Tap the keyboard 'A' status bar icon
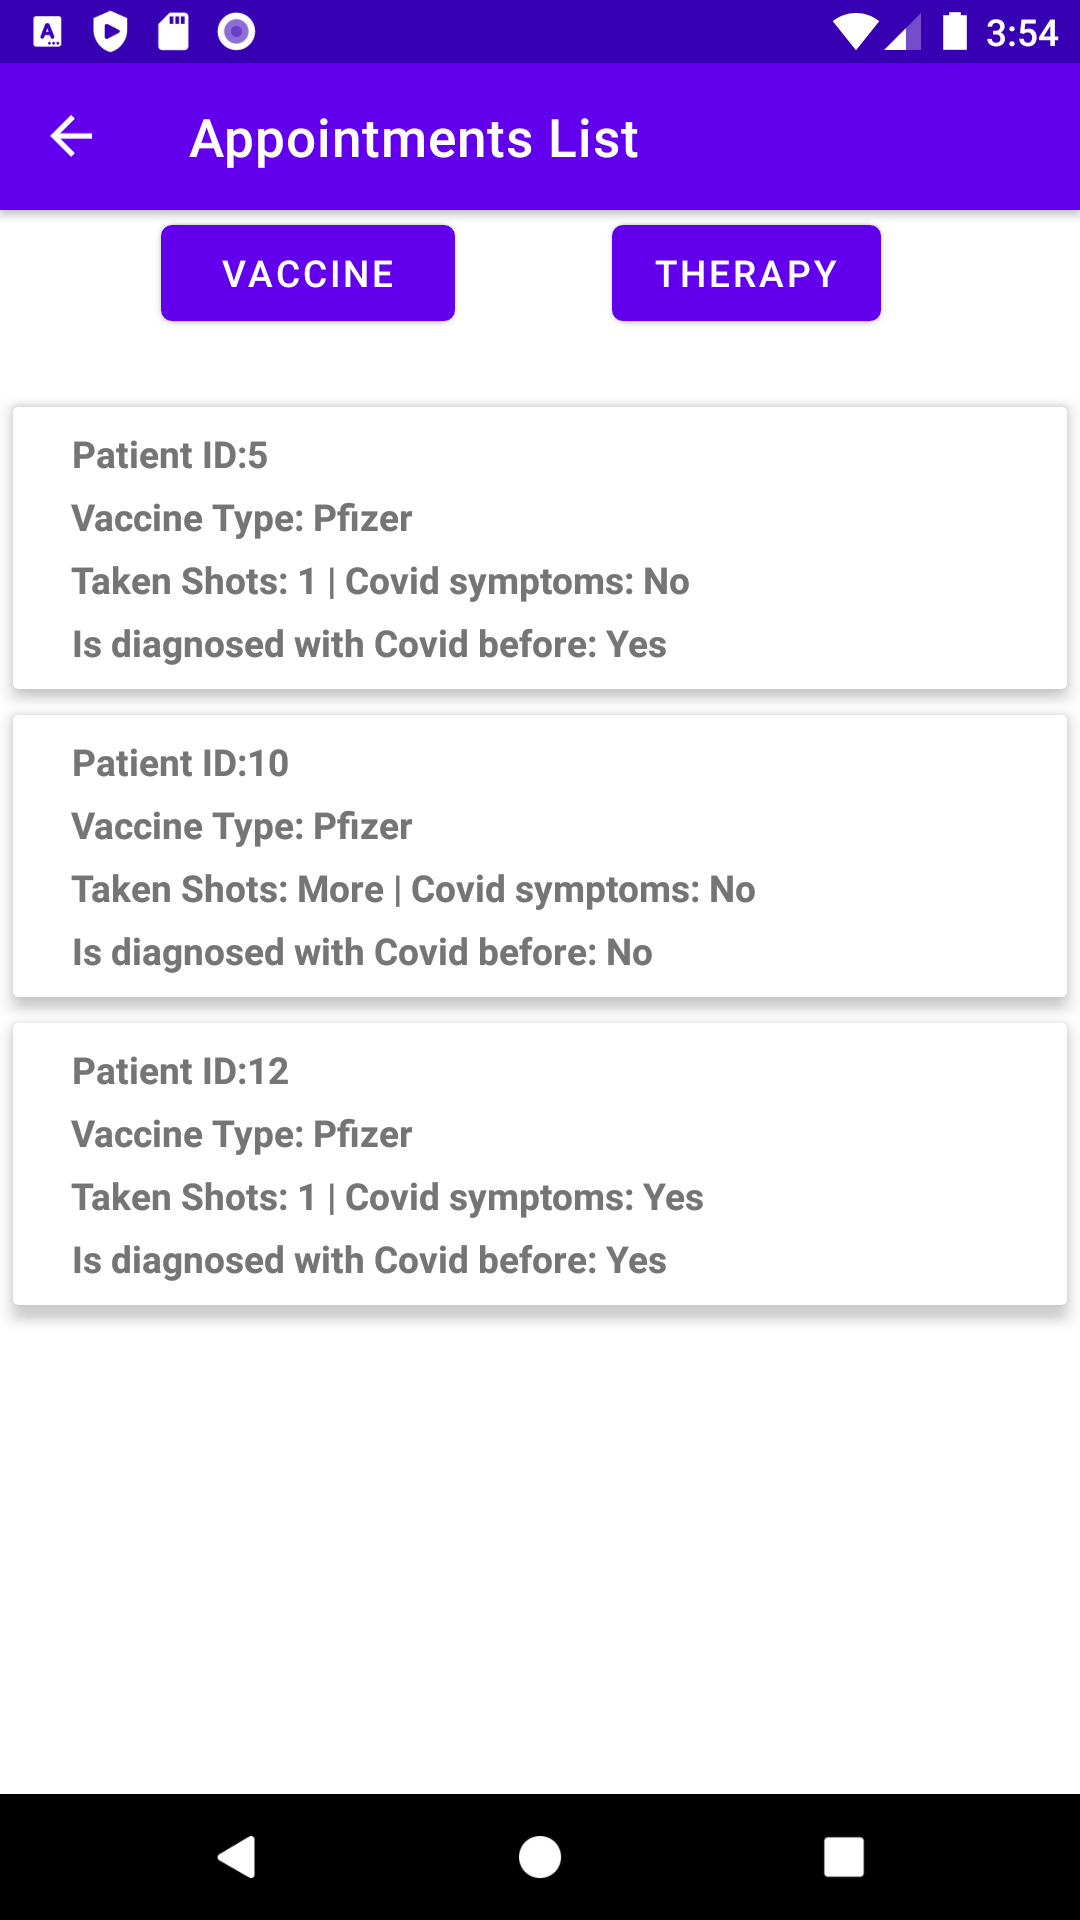The image size is (1080, 1920). pos(48,32)
